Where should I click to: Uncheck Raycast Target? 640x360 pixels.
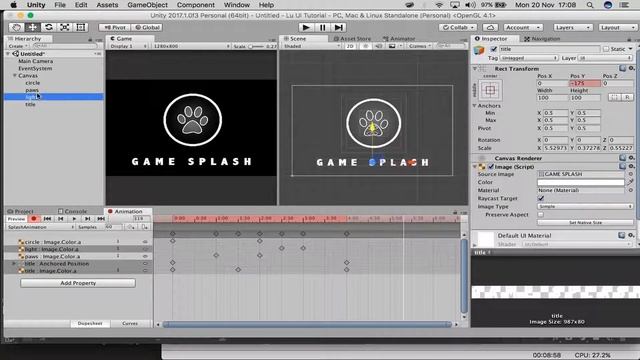coord(541,198)
